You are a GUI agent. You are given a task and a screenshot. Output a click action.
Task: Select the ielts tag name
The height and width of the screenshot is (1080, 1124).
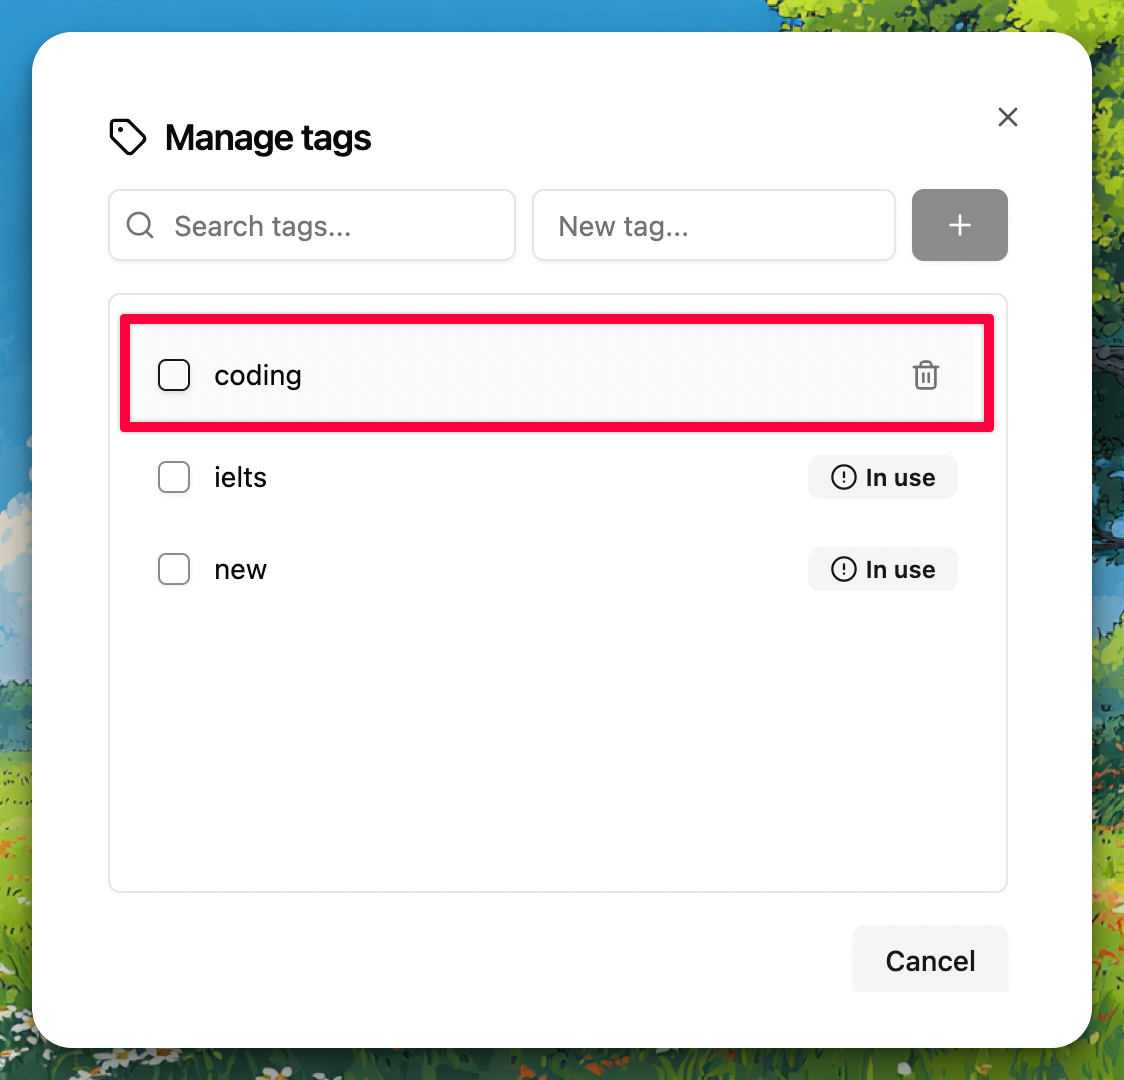tap(240, 477)
